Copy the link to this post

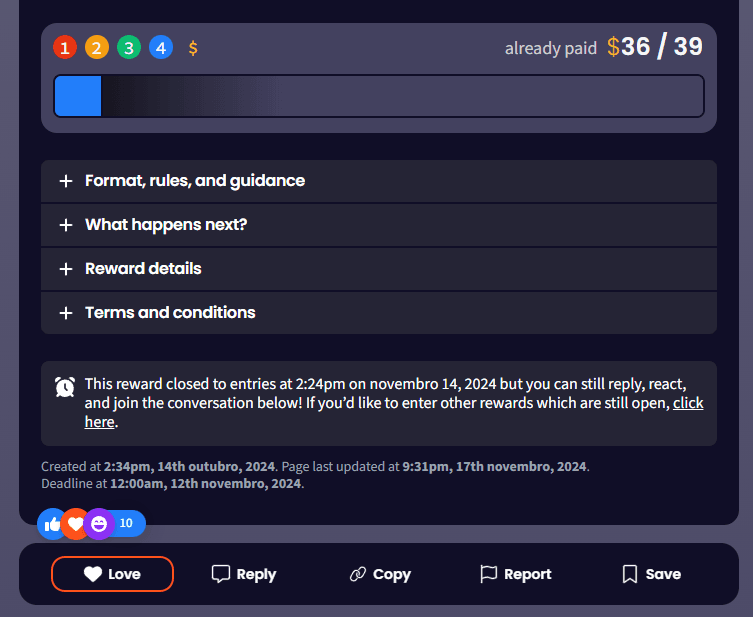[x=380, y=574]
